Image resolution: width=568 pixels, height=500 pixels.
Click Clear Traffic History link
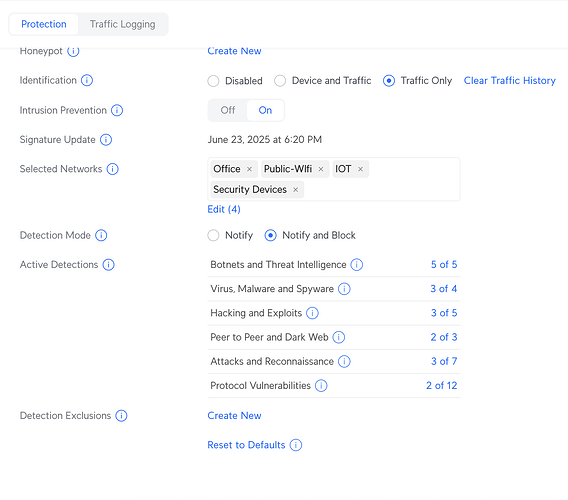(x=510, y=80)
